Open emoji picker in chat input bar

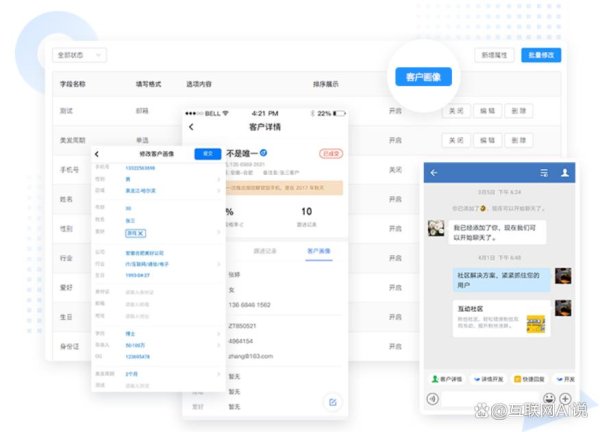[x=549, y=398]
